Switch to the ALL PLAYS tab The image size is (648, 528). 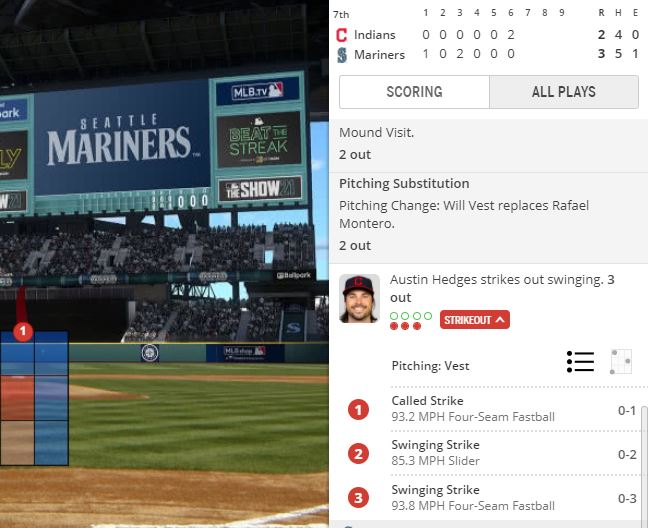click(x=564, y=92)
